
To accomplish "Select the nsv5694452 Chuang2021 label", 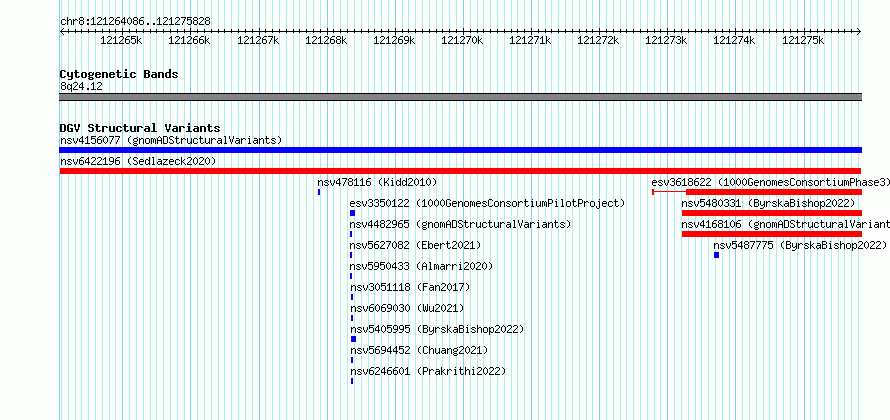I will point(418,350).
